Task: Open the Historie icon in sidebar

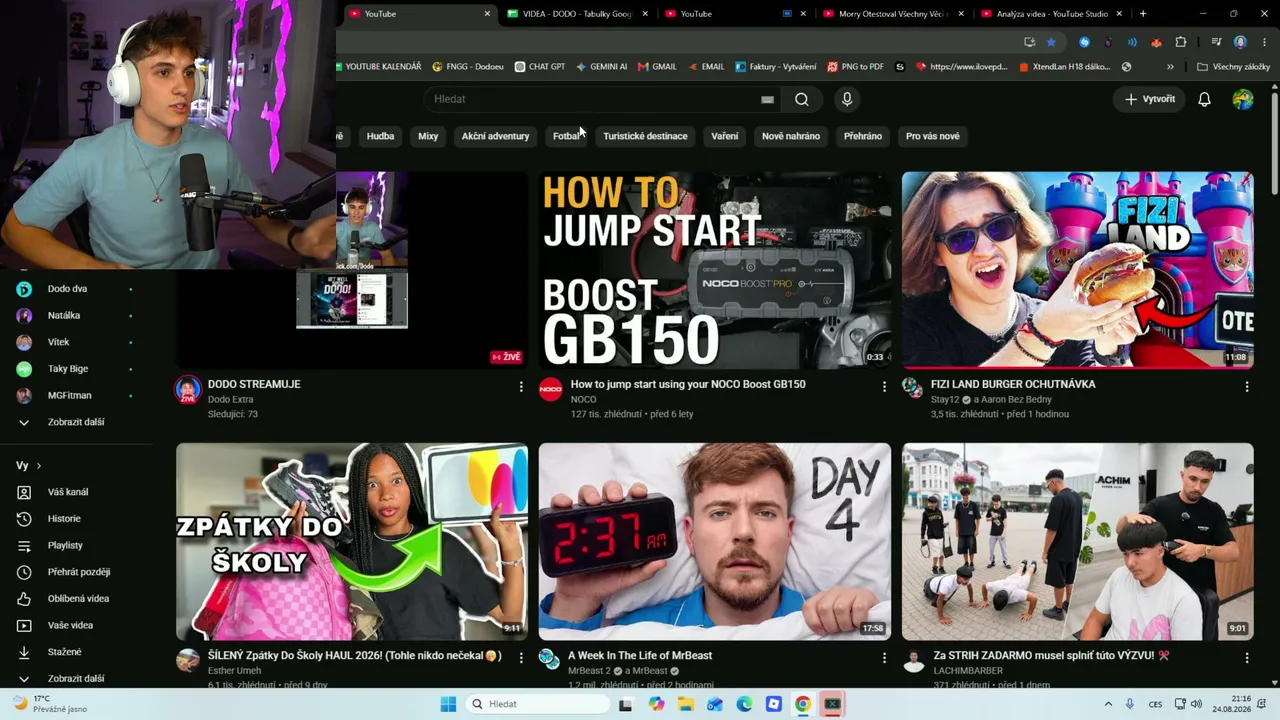Action: coord(24,519)
